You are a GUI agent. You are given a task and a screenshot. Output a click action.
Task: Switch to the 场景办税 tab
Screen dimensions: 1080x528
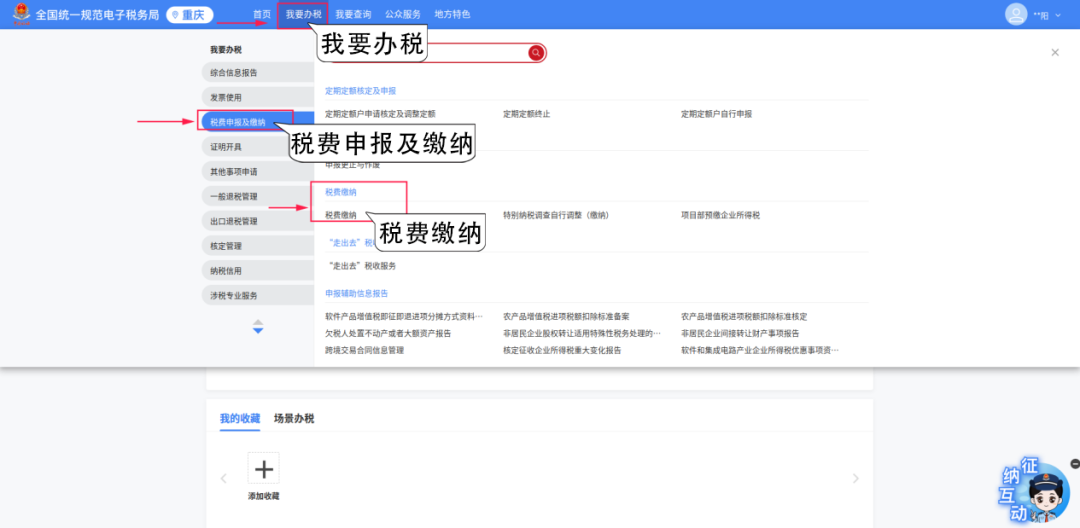pos(294,419)
